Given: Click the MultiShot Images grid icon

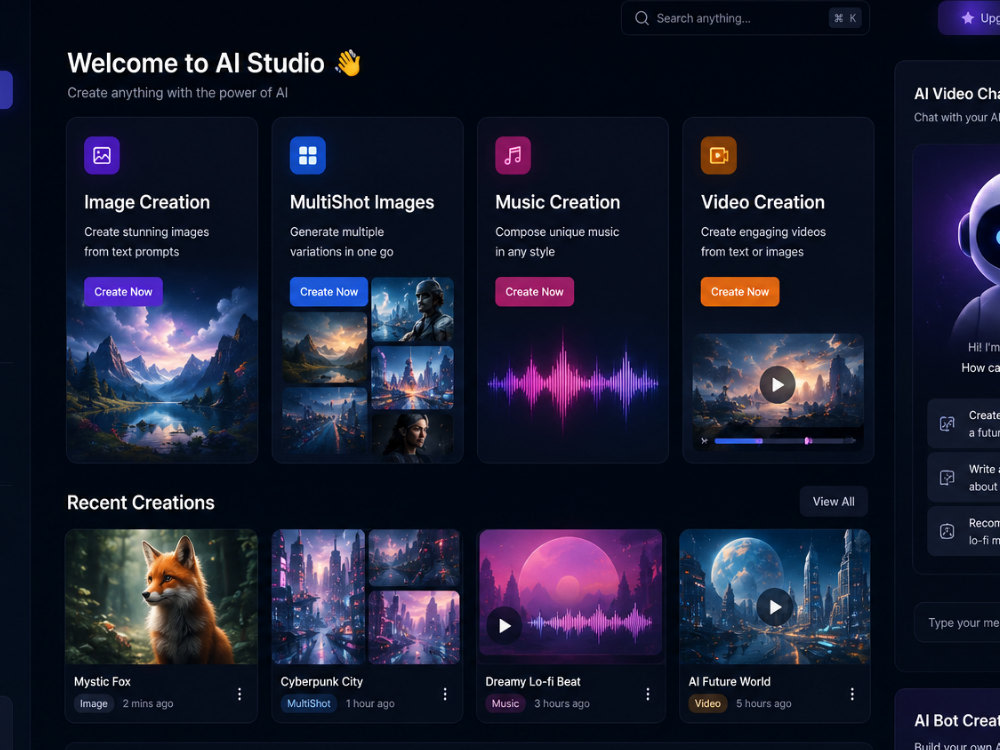Looking at the screenshot, I should pos(307,155).
